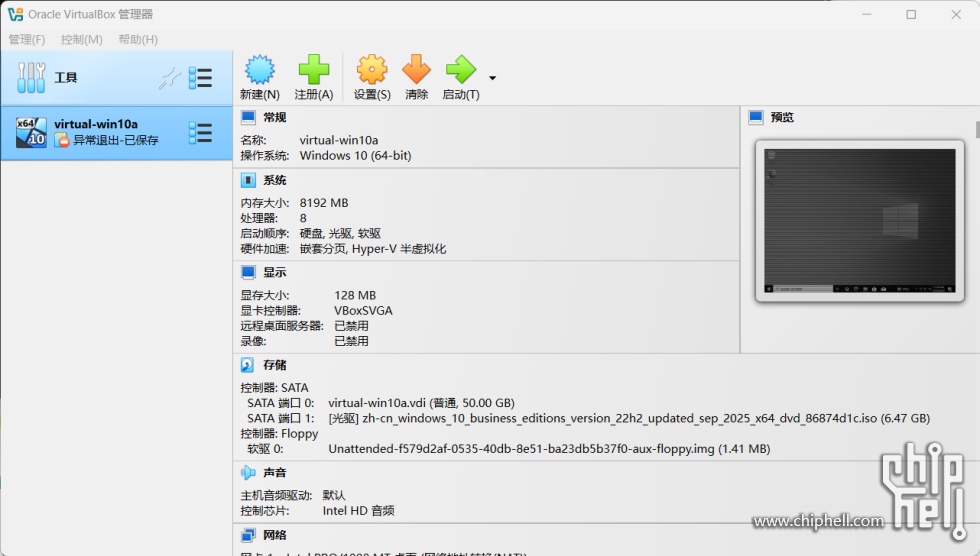Click the VM preview thumbnail

click(859, 219)
